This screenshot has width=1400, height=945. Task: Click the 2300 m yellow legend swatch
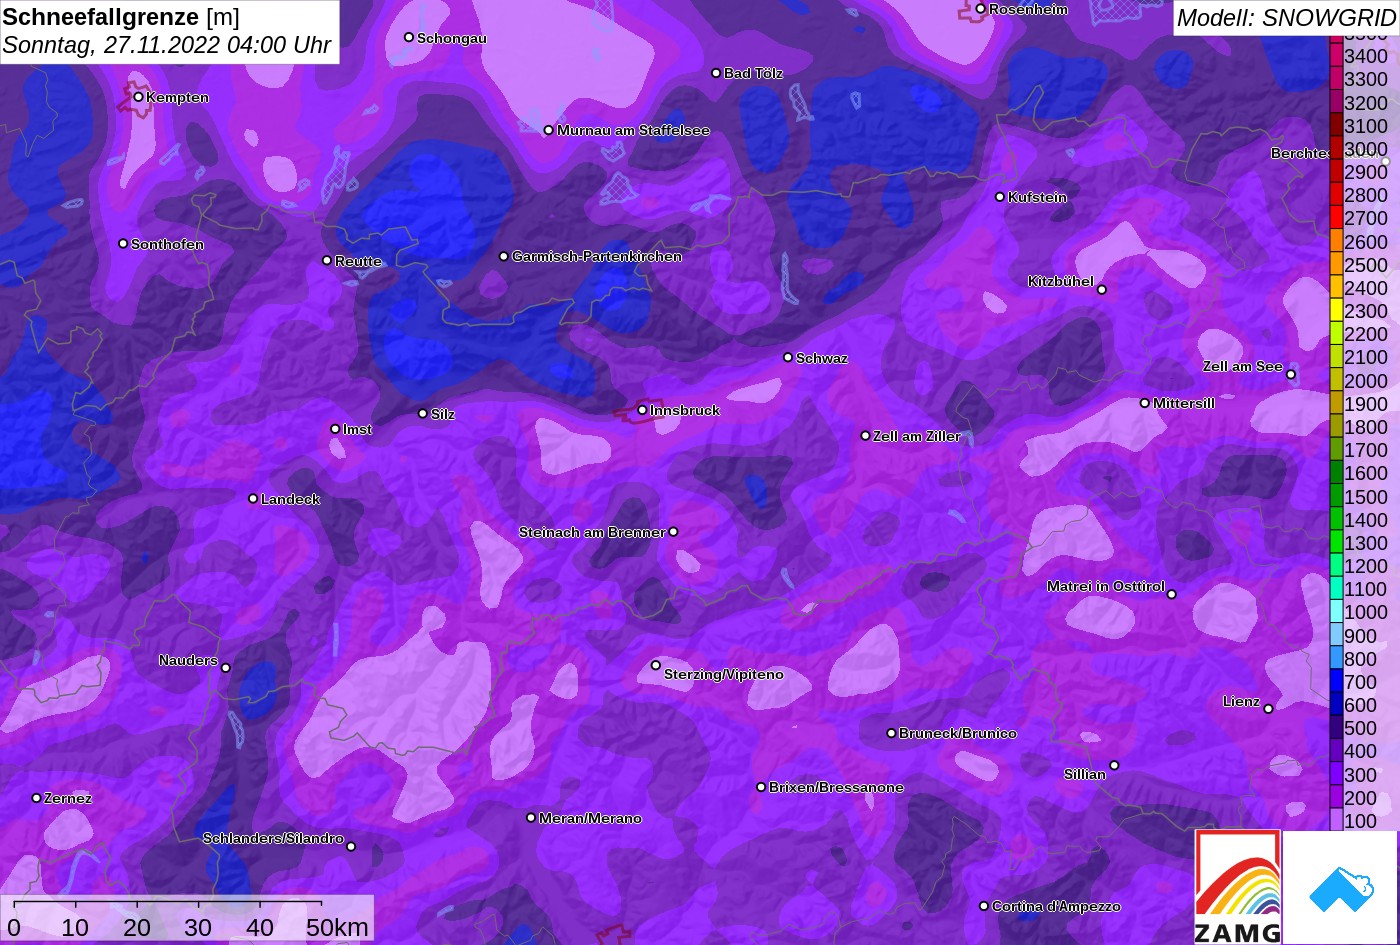point(1336,311)
